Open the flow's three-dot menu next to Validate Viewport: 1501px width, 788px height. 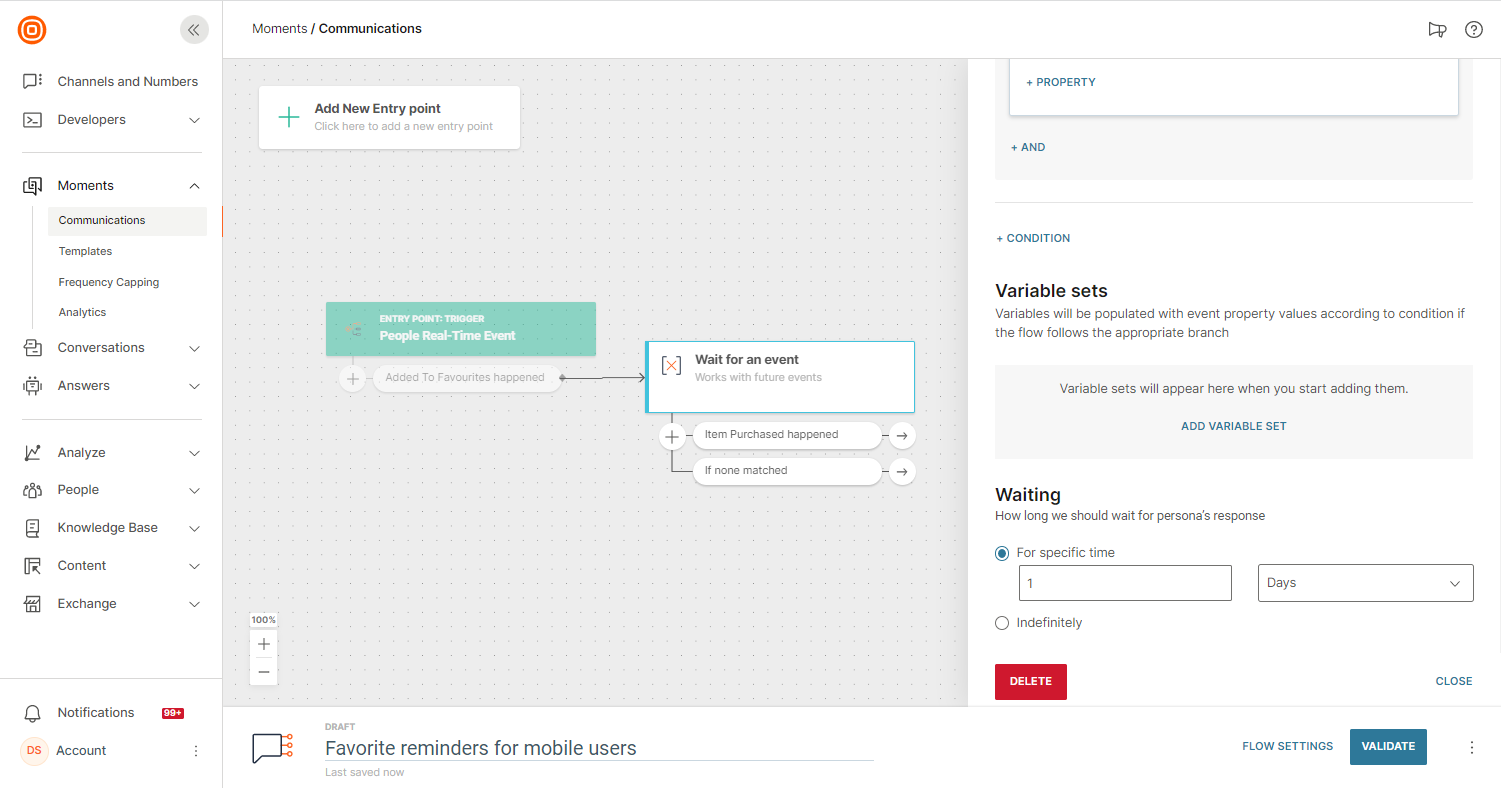click(1471, 747)
